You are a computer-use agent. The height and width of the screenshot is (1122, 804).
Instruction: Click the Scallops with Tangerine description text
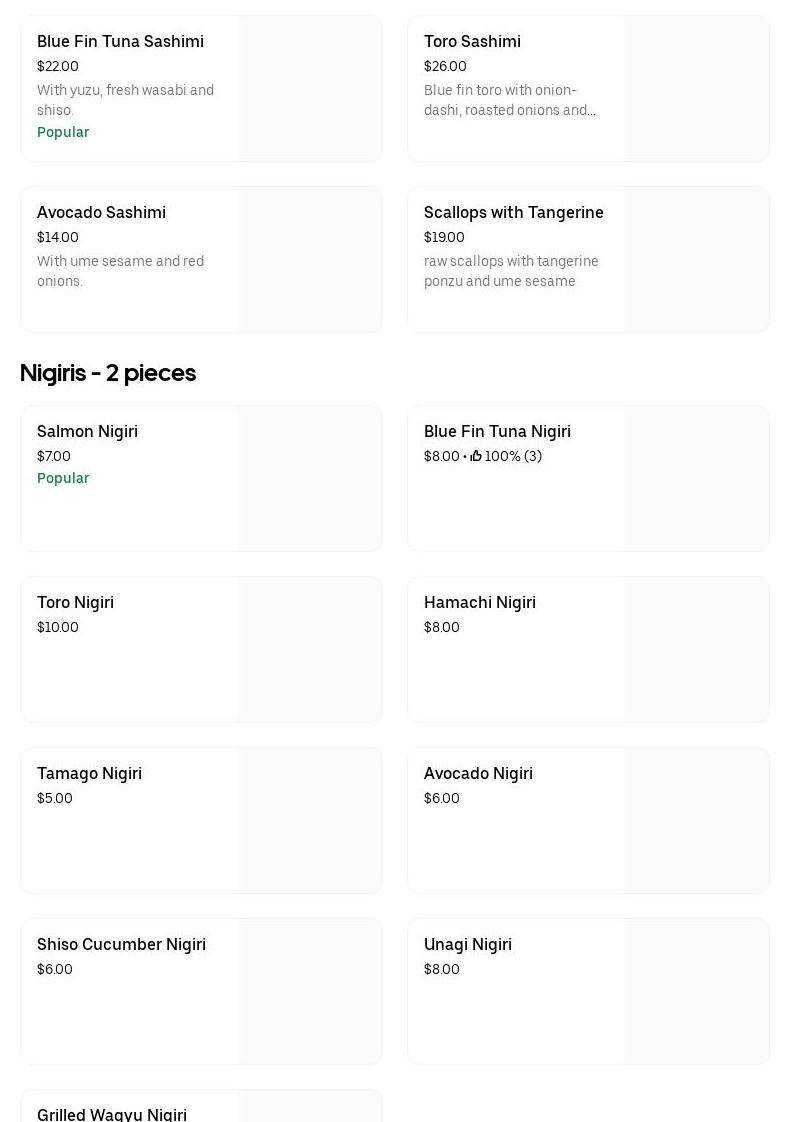[x=511, y=271]
